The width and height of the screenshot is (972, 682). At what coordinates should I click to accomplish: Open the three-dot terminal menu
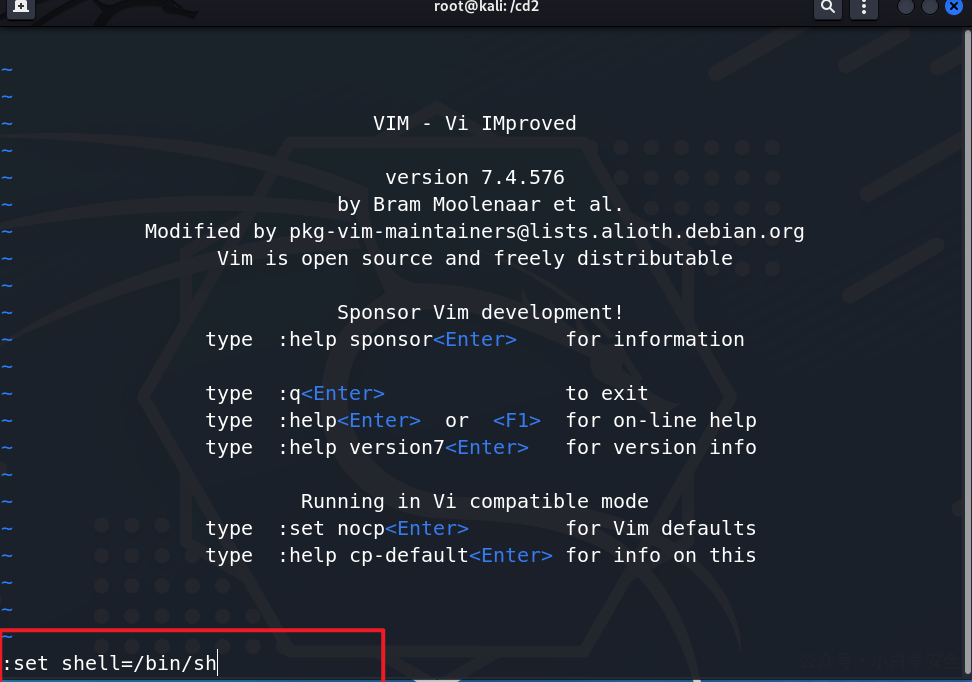864,7
